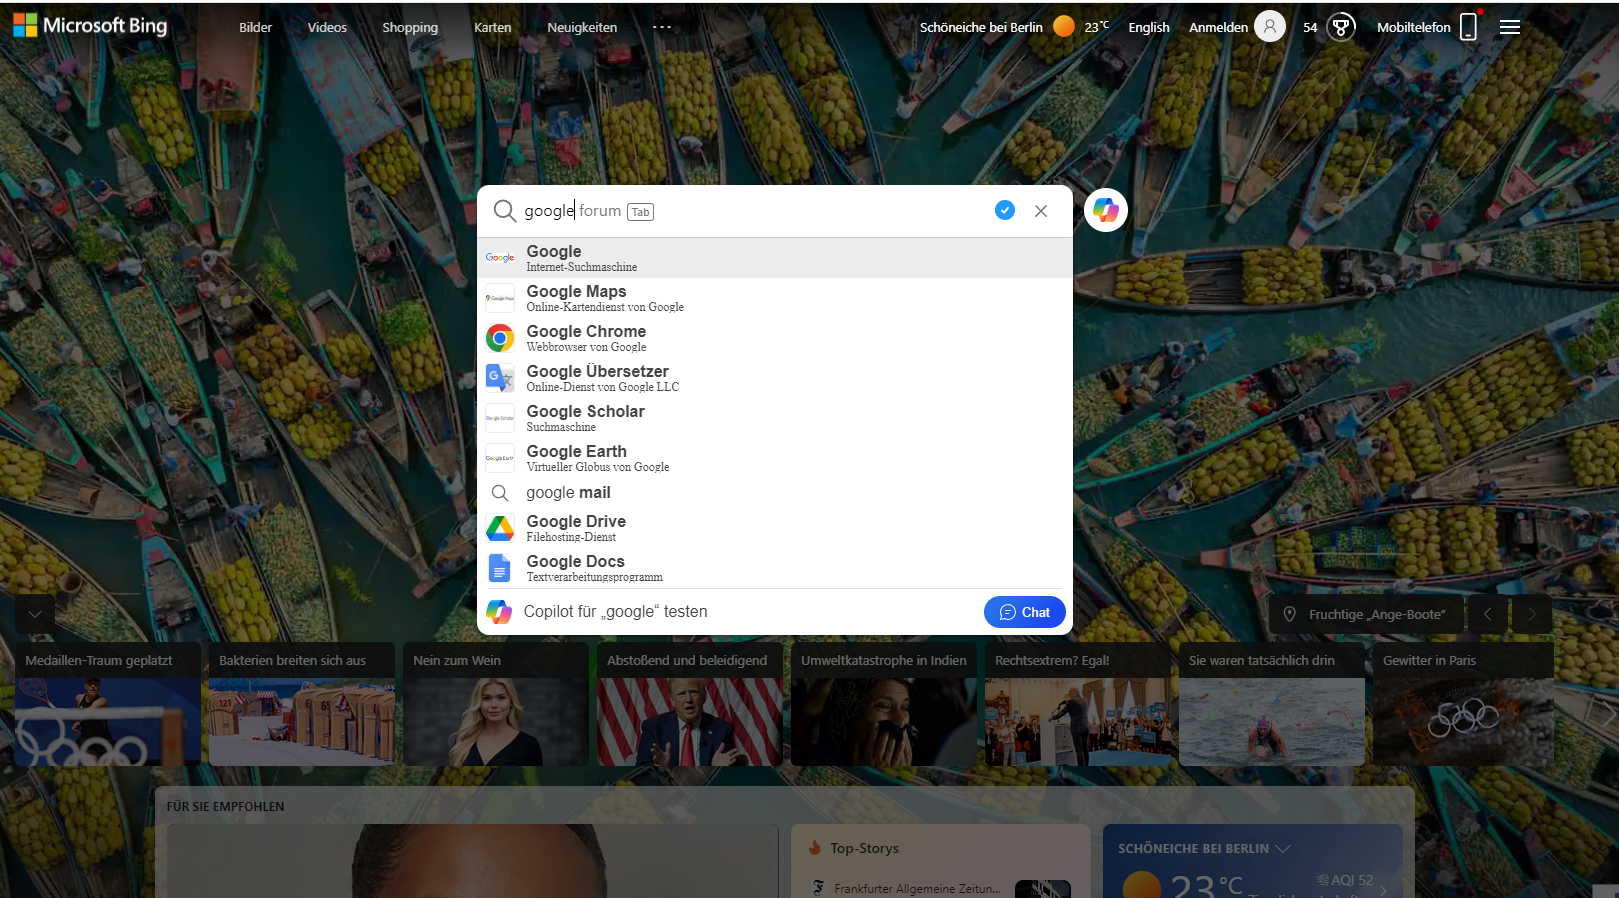Switch language to English
The width and height of the screenshot is (1619, 898).
(1149, 27)
